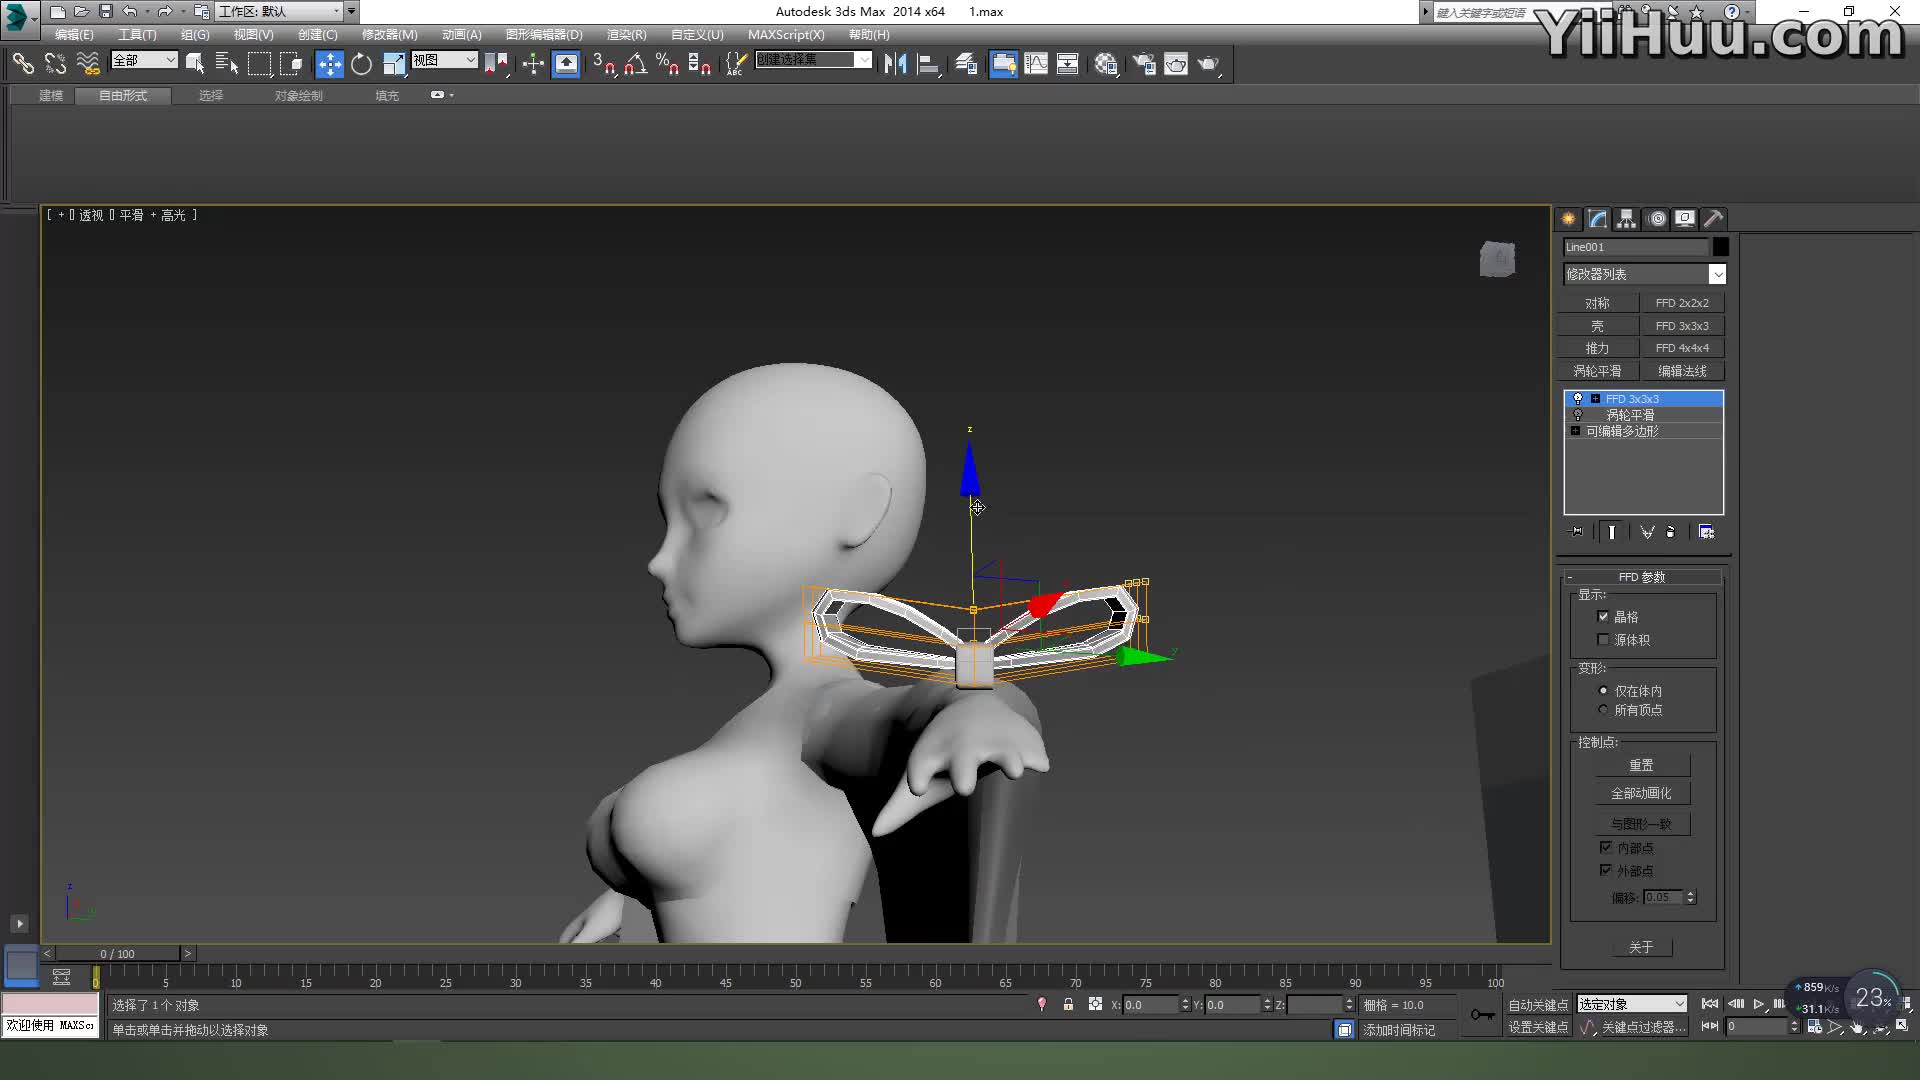Image resolution: width=1920 pixels, height=1080 pixels.
Task: Toggle FFD 3x3x3 modifier lightbulb visibility
Action: [1578, 399]
